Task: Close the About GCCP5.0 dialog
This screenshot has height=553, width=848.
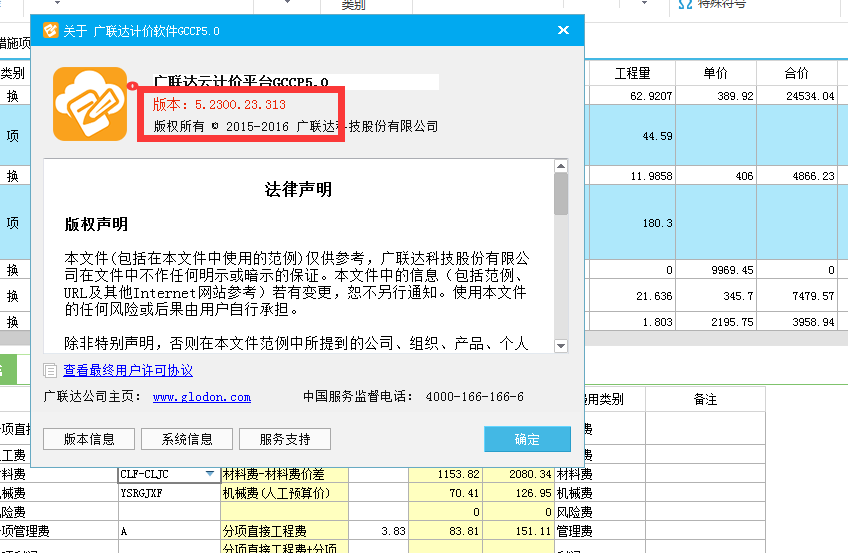Action: (x=563, y=30)
